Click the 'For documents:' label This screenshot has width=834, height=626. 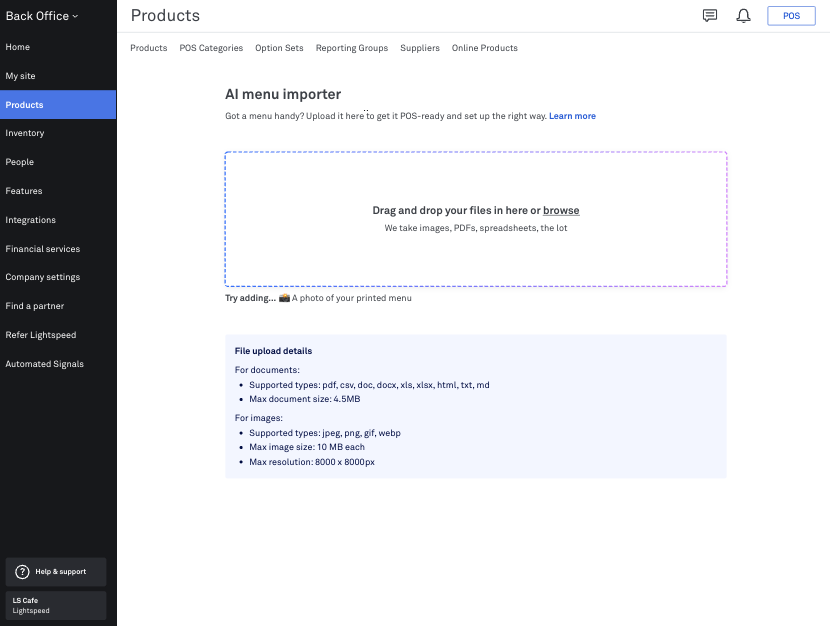pyautogui.click(x=267, y=370)
